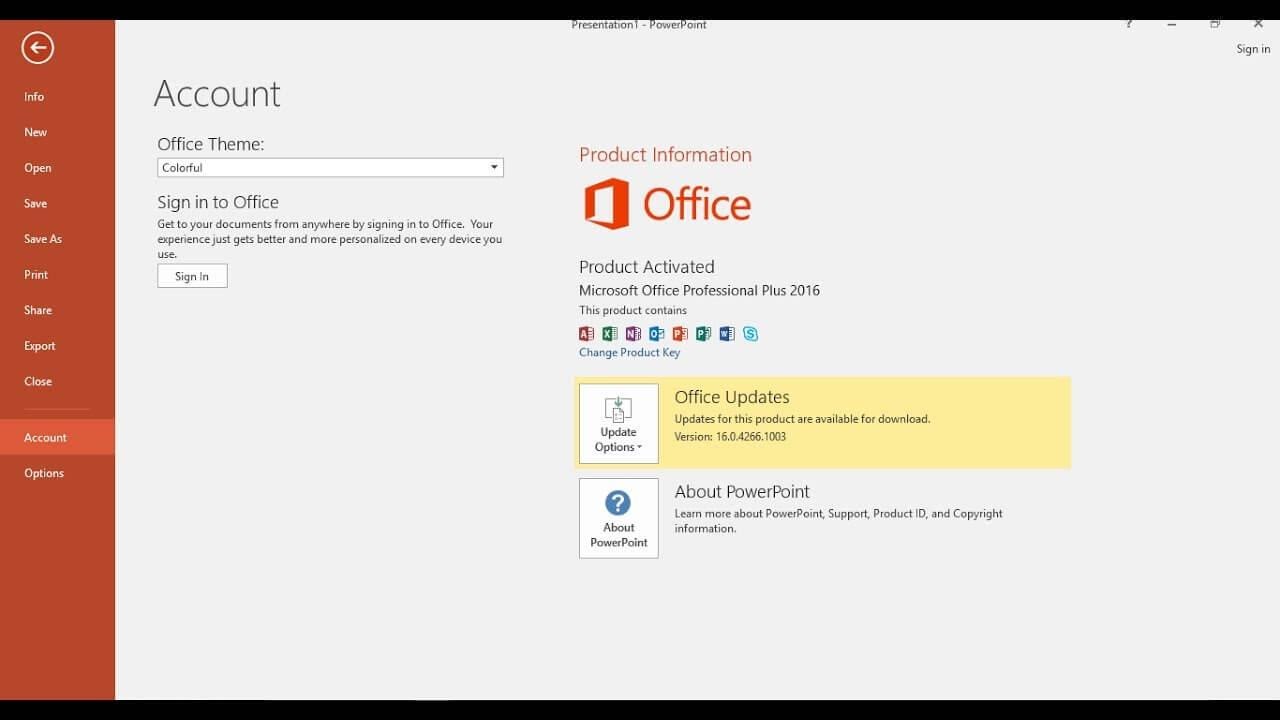Click the Access product icon
1280x720 pixels.
[586, 334]
